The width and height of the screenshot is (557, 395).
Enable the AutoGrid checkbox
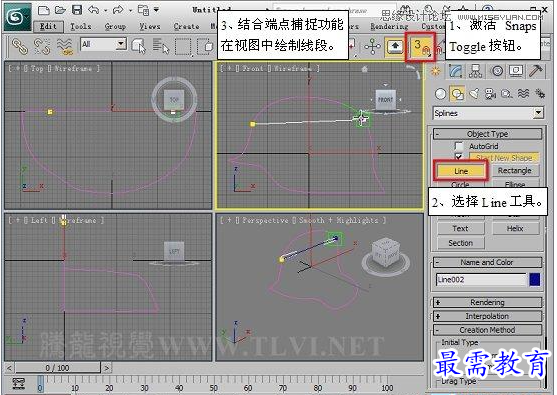(x=459, y=146)
